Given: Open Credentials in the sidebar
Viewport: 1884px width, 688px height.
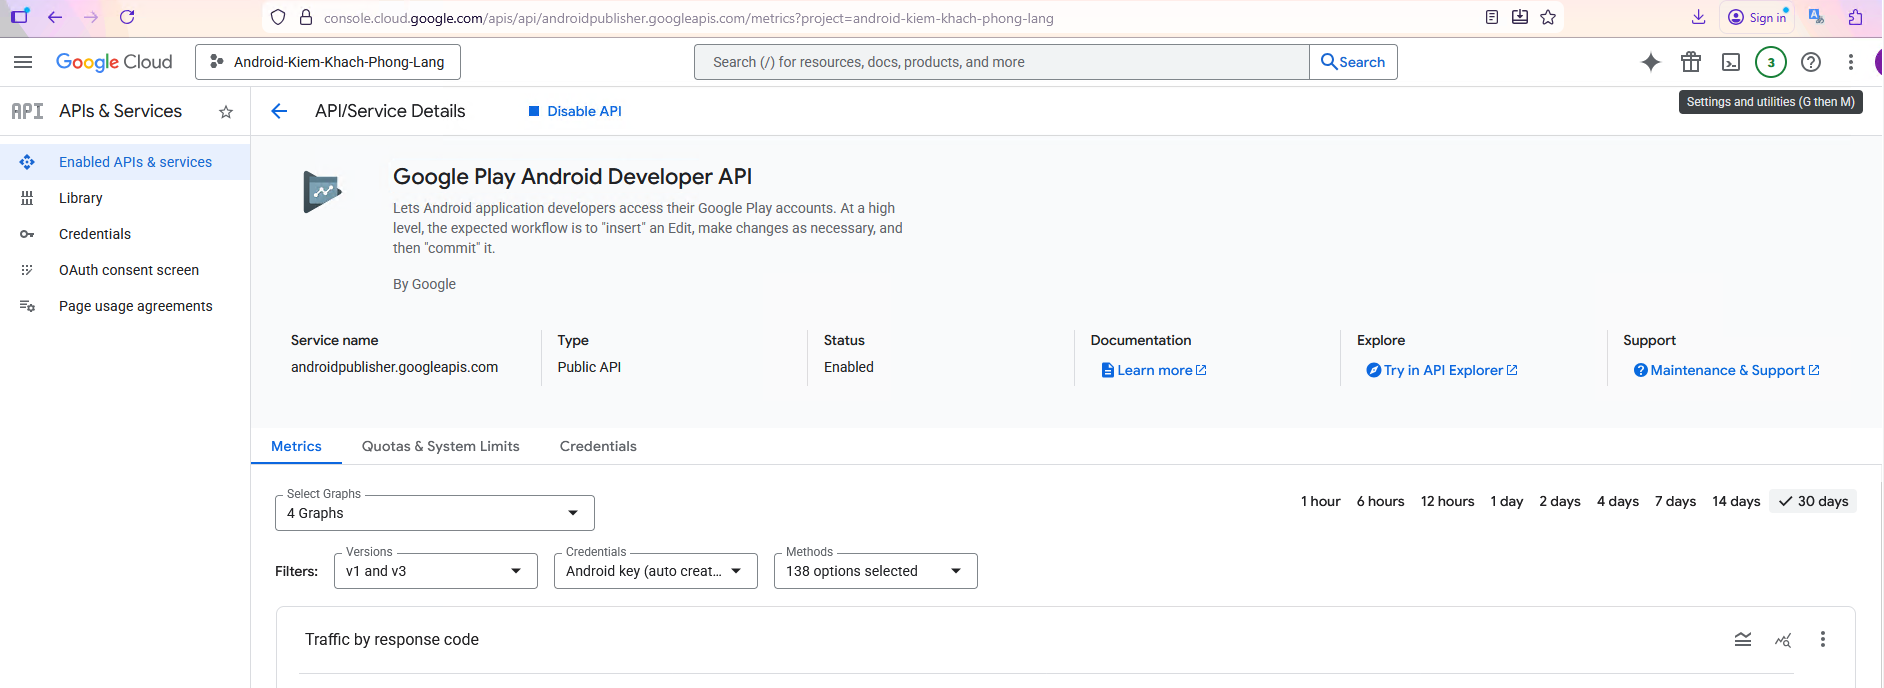Looking at the screenshot, I should (x=125, y=234).
